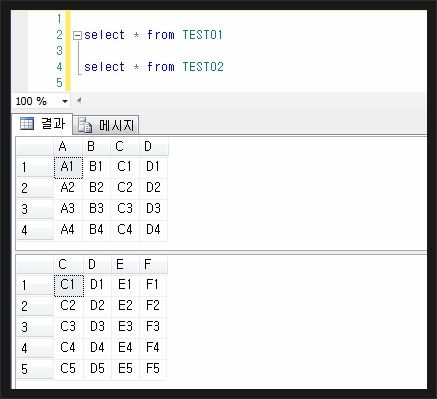Collapse the select statement outline block
This screenshot has width=437, height=399.
pyautogui.click(x=77, y=36)
